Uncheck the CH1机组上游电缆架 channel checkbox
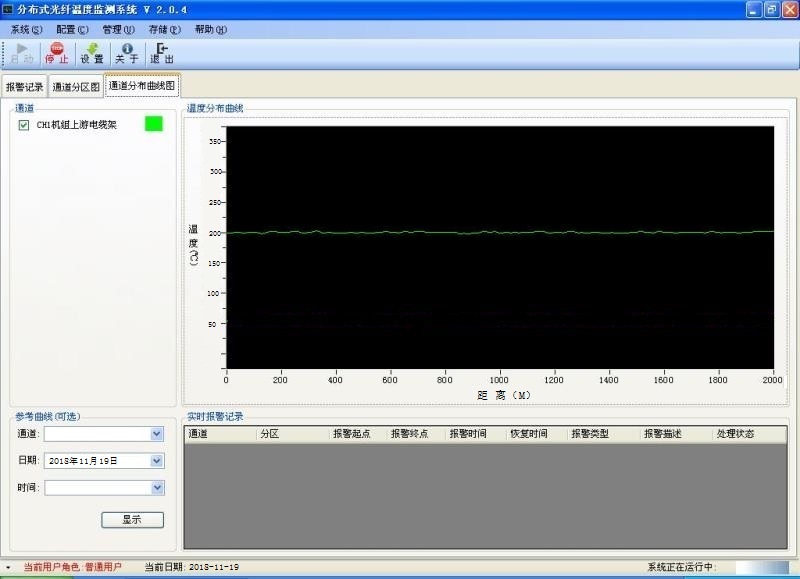The width and height of the screenshot is (800, 579). (24, 125)
